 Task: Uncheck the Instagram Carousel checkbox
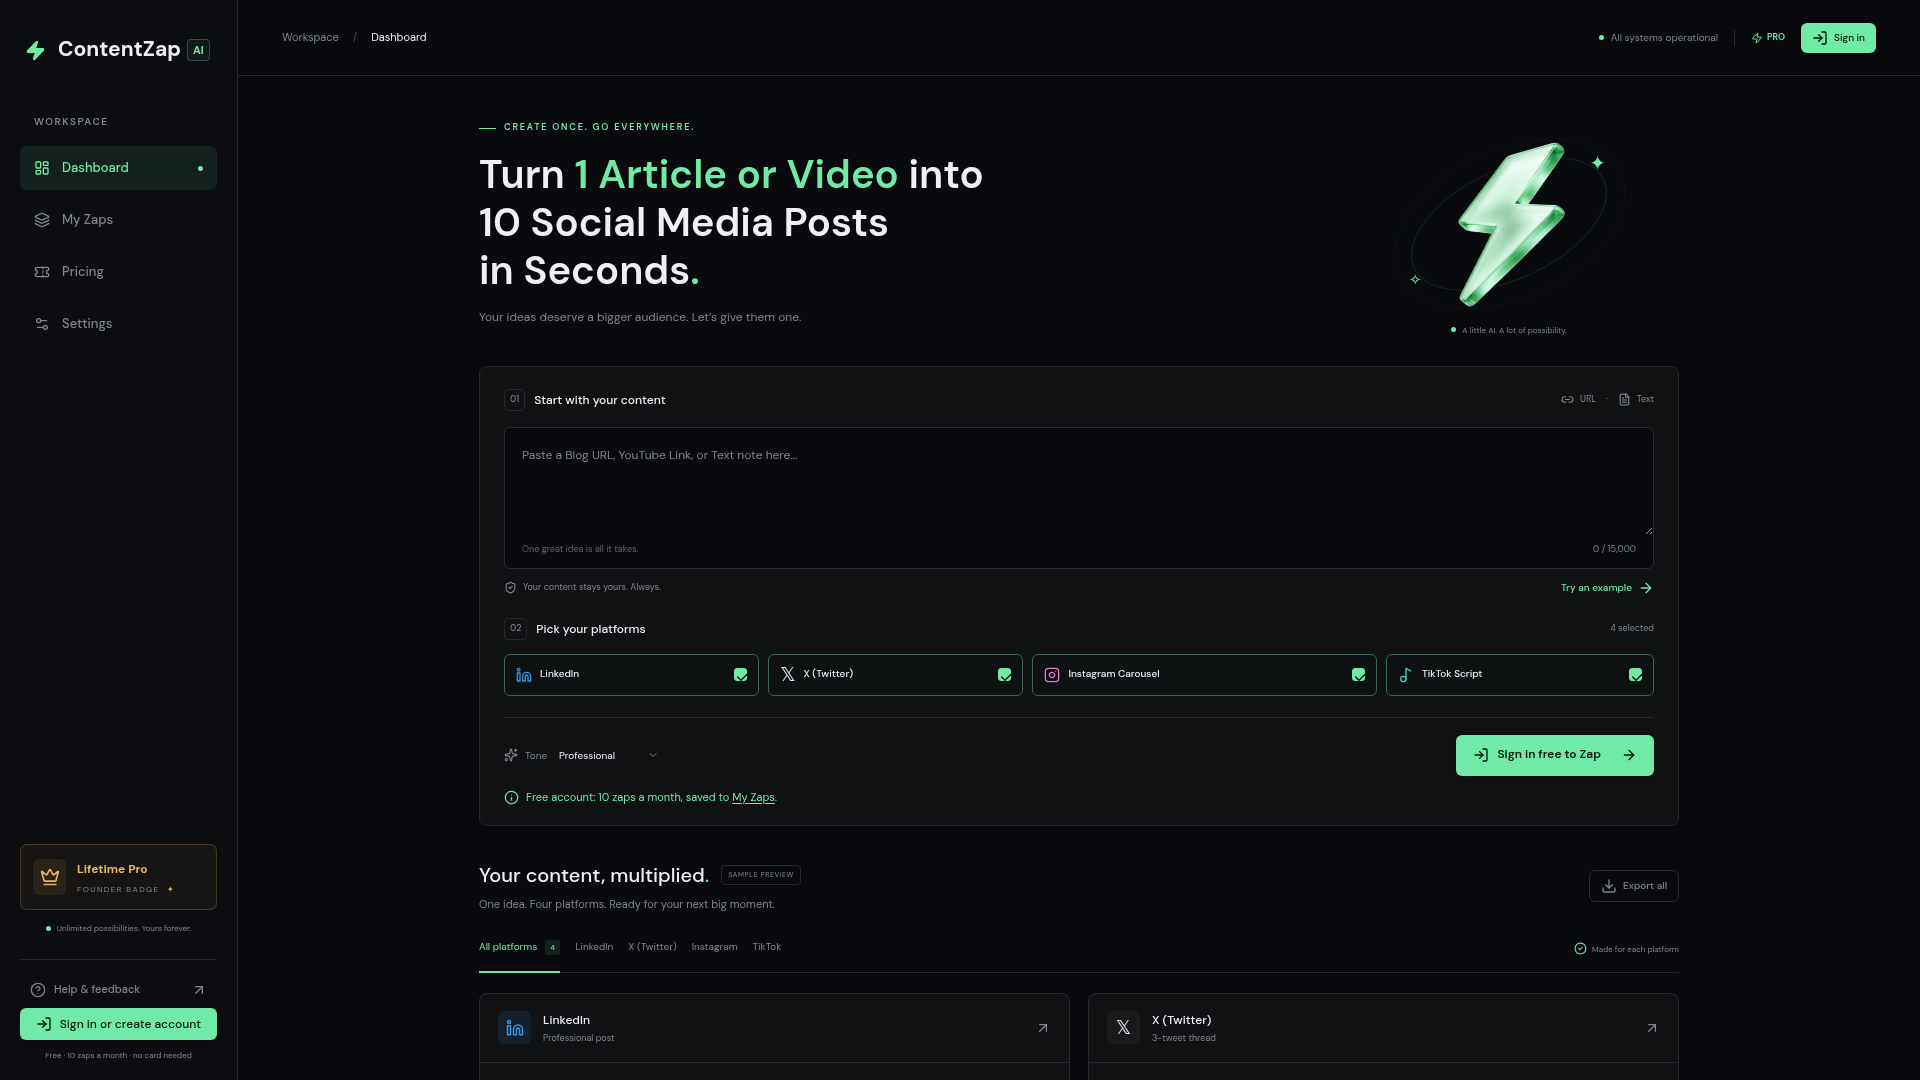coord(1359,675)
